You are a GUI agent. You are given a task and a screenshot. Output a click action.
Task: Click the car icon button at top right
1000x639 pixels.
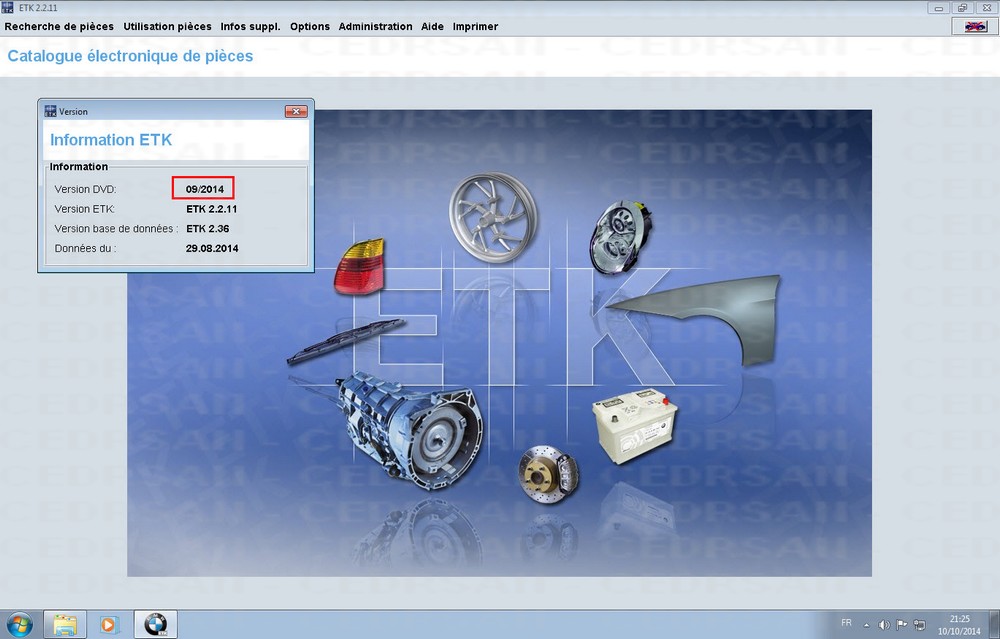click(x=974, y=26)
